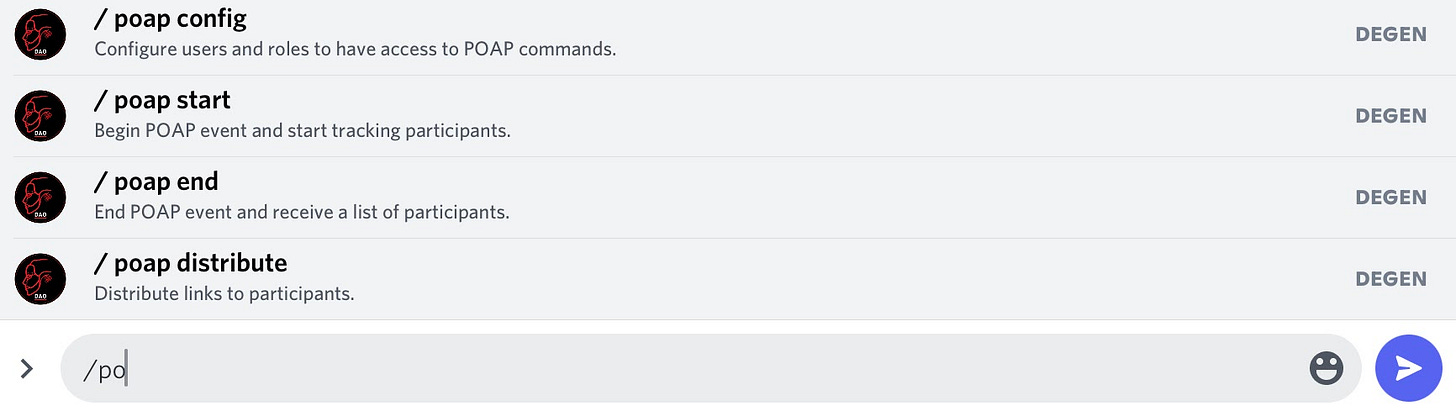This screenshot has width=1456, height=416.
Task: Click the send message arrow button
Action: click(x=1409, y=368)
